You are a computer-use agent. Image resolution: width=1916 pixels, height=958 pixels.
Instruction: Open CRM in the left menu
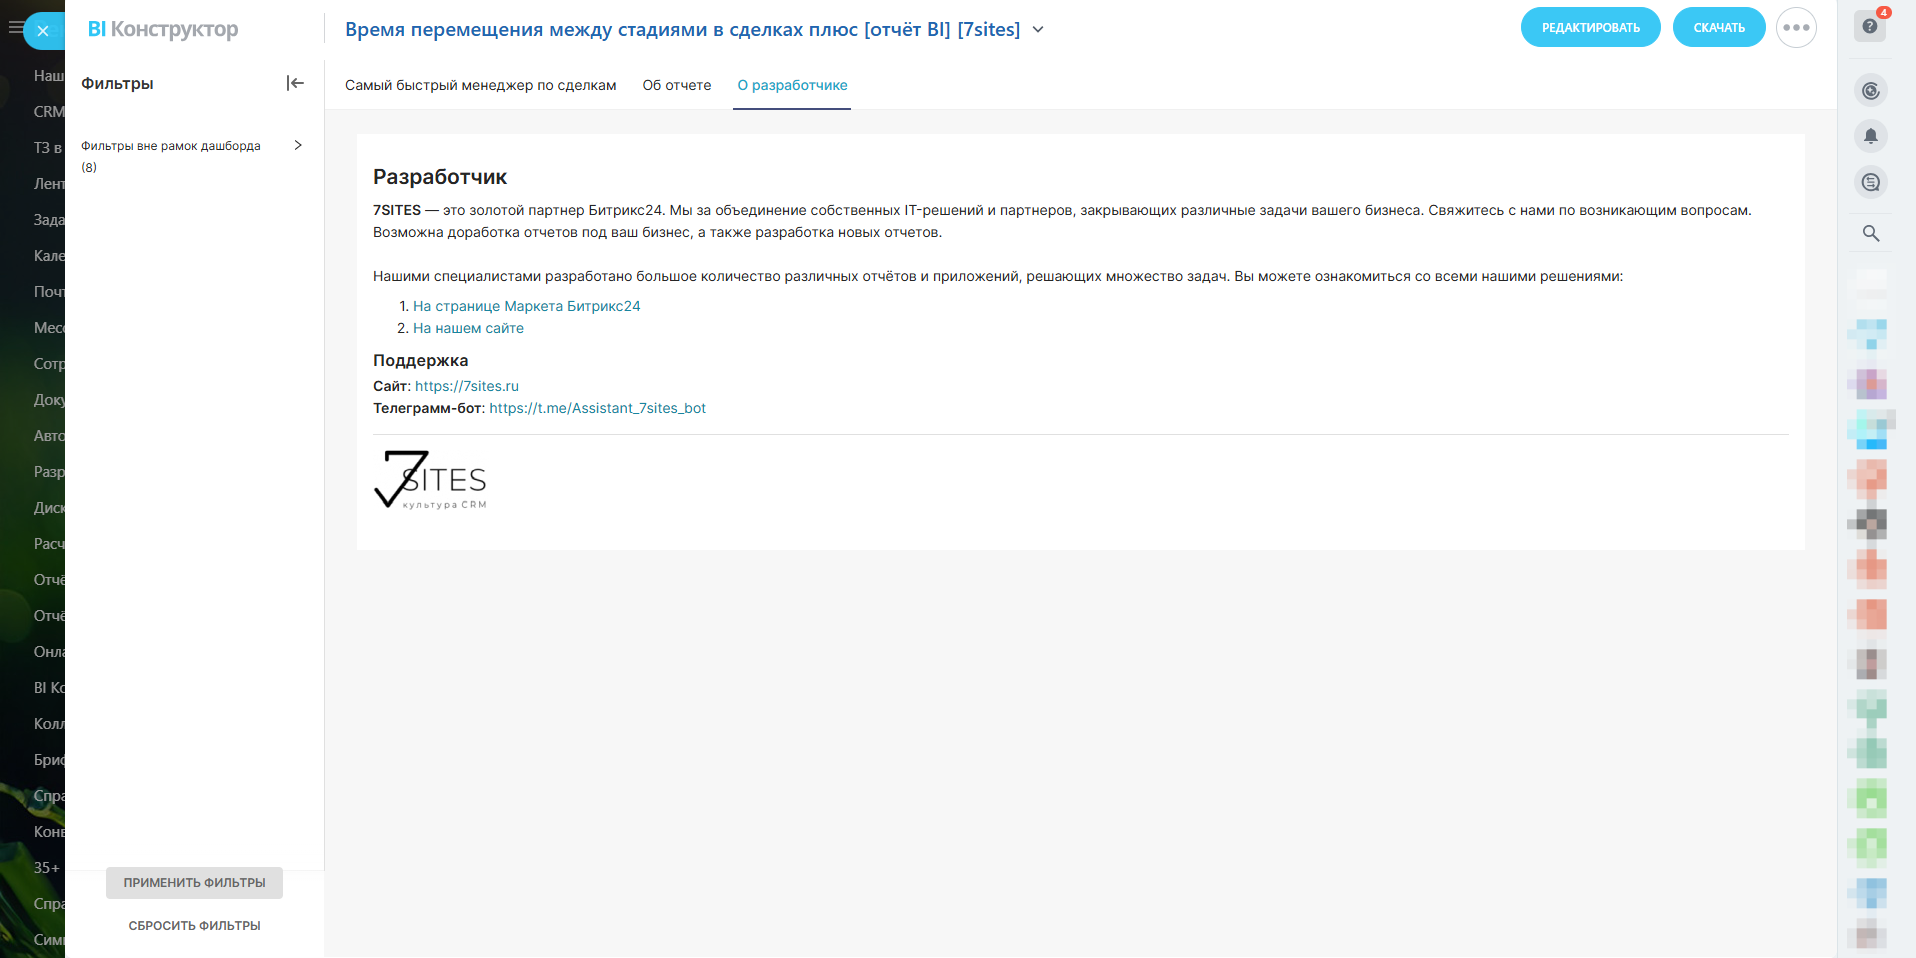48,112
